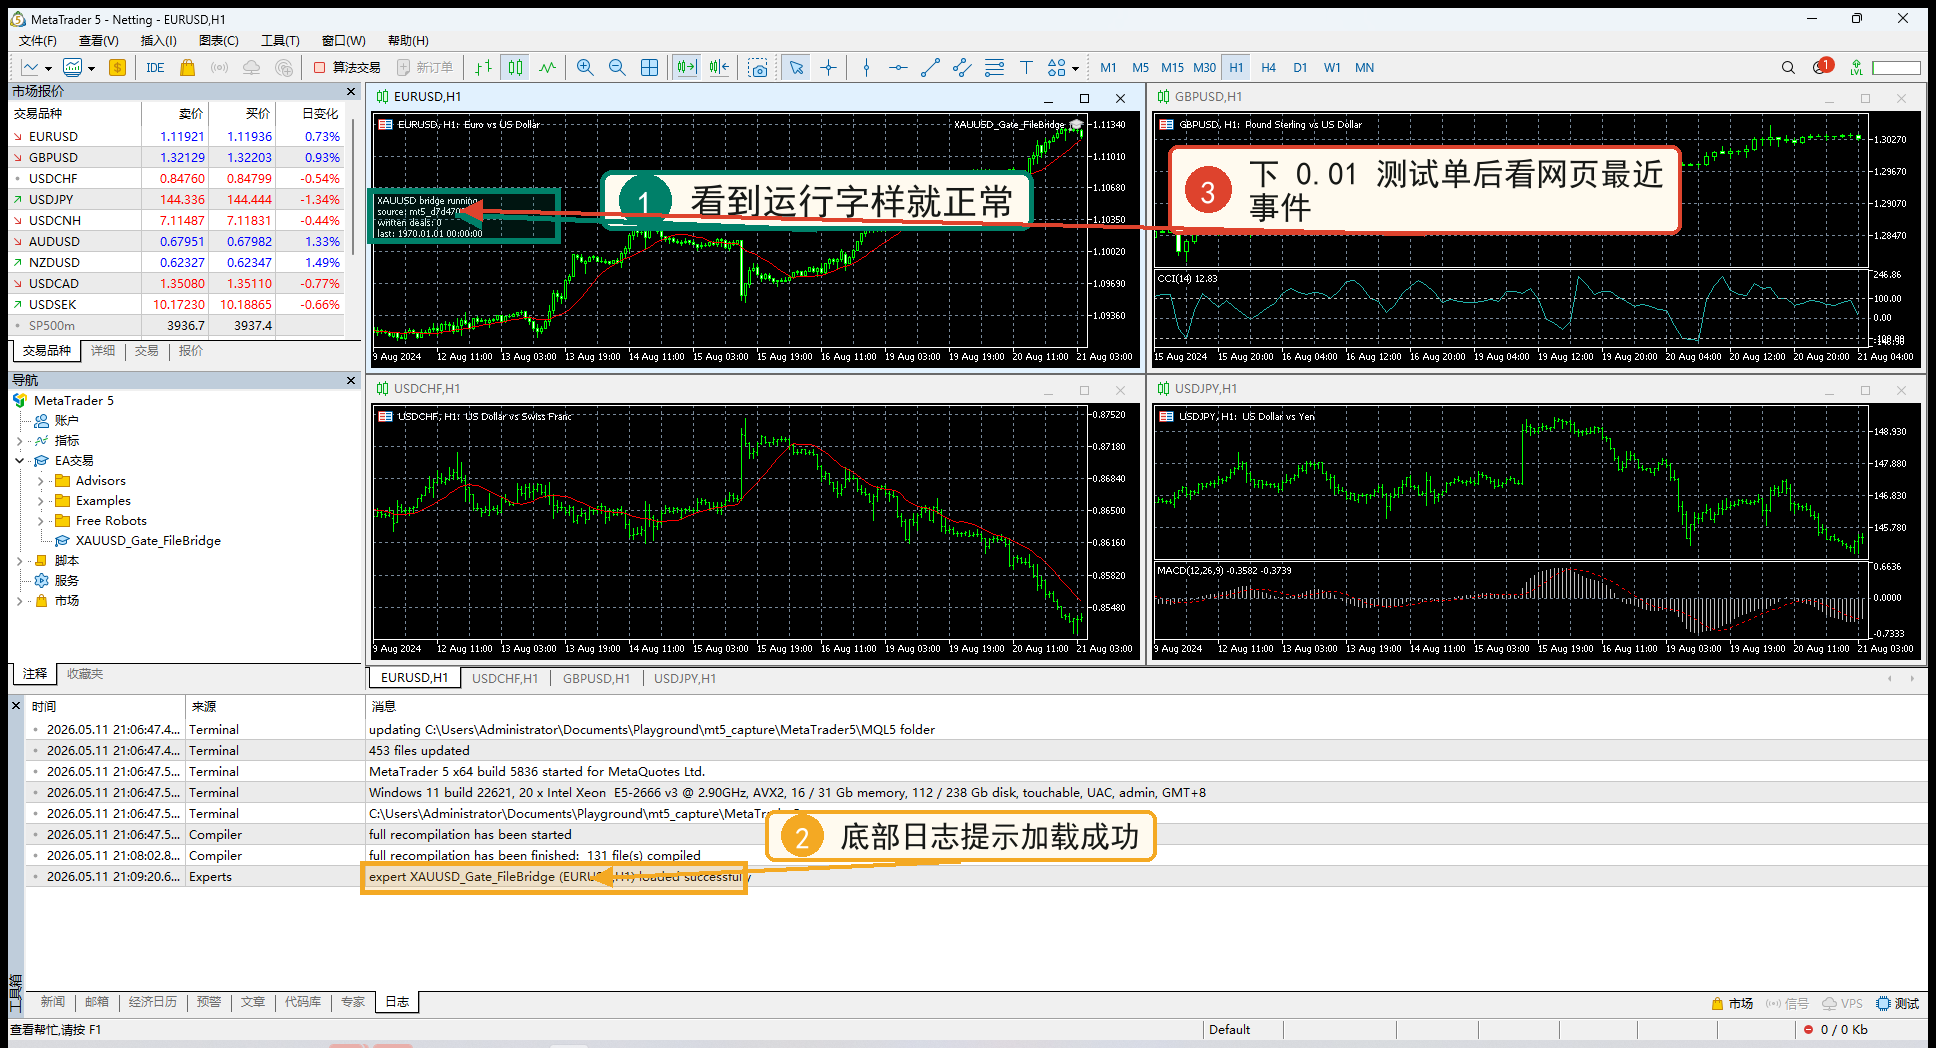Image resolution: width=1936 pixels, height=1048 pixels.
Task: Expand the Advisors folder
Action: [41, 481]
